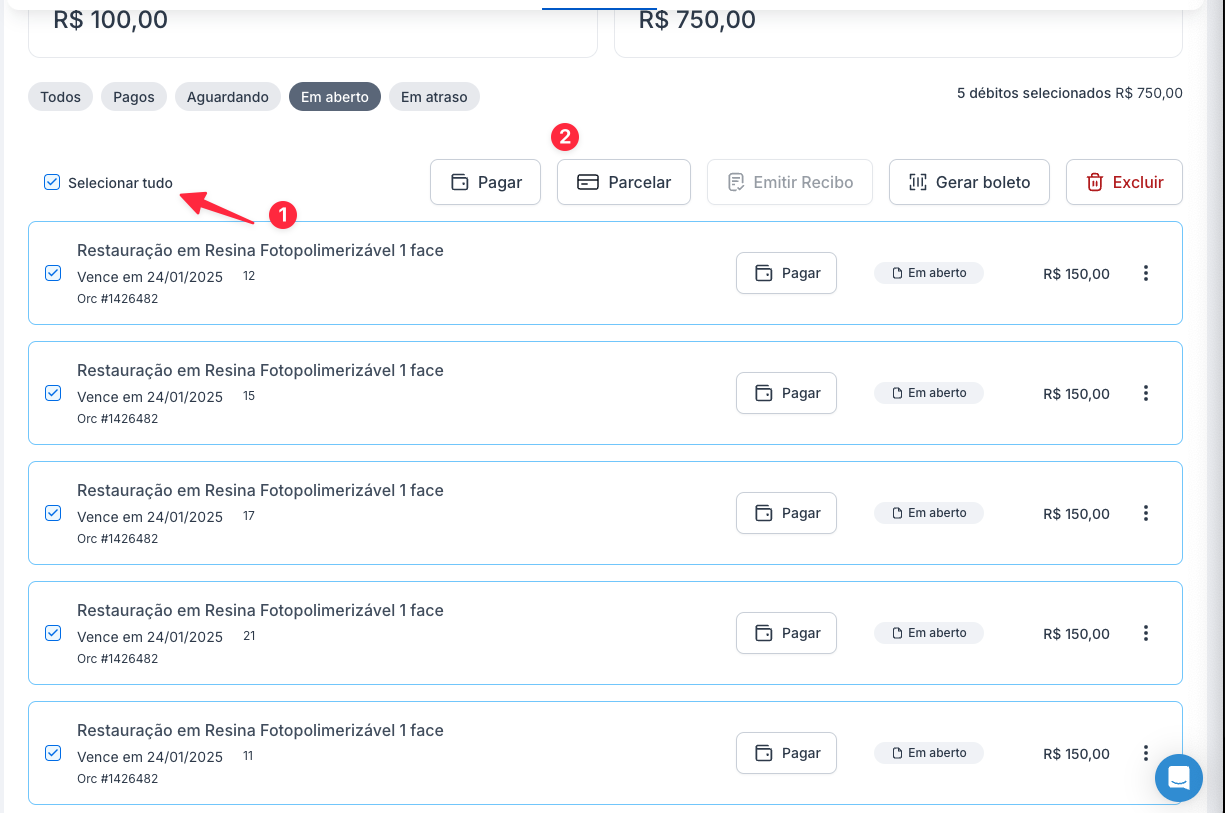Click the red Excluir button

point(1124,182)
